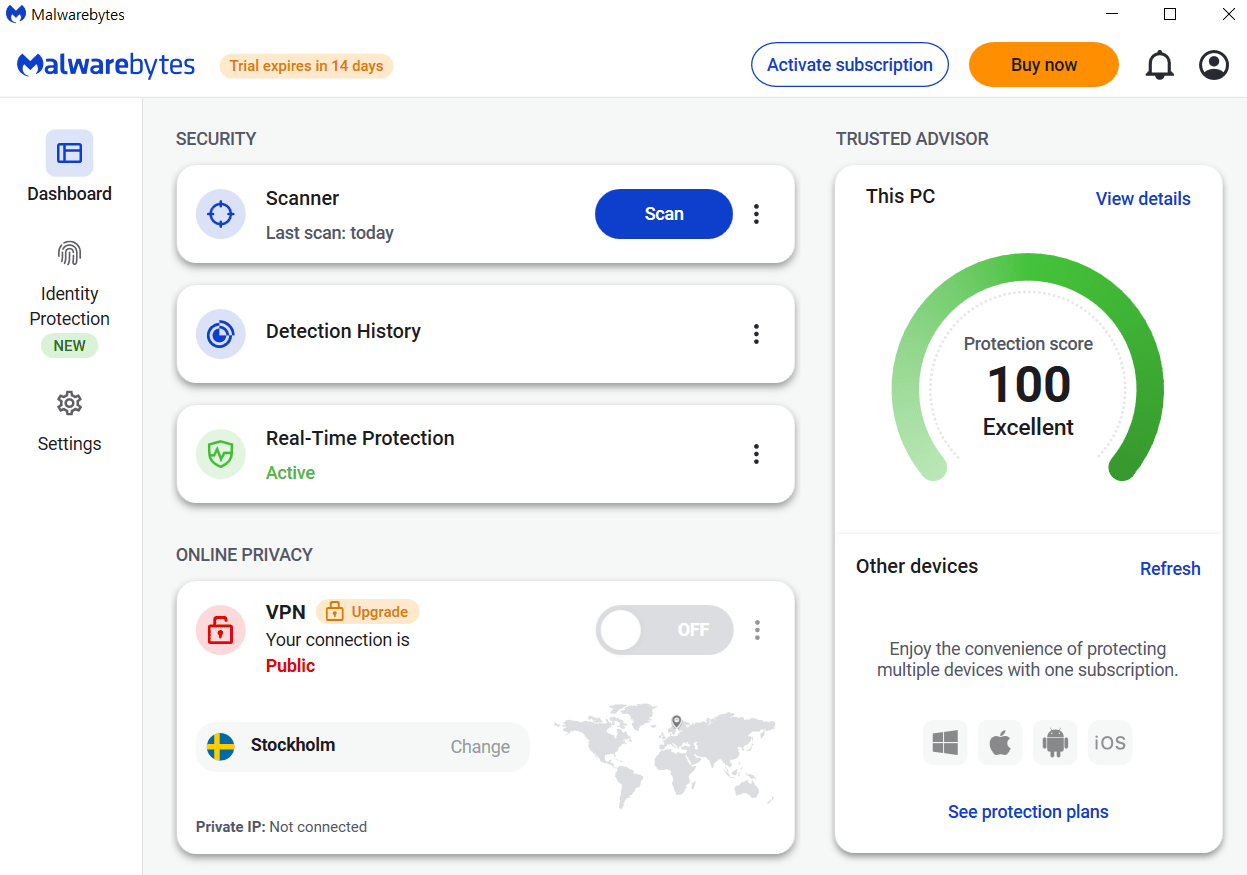Open Detection History more options menu
1247x875 pixels.
[x=756, y=334]
